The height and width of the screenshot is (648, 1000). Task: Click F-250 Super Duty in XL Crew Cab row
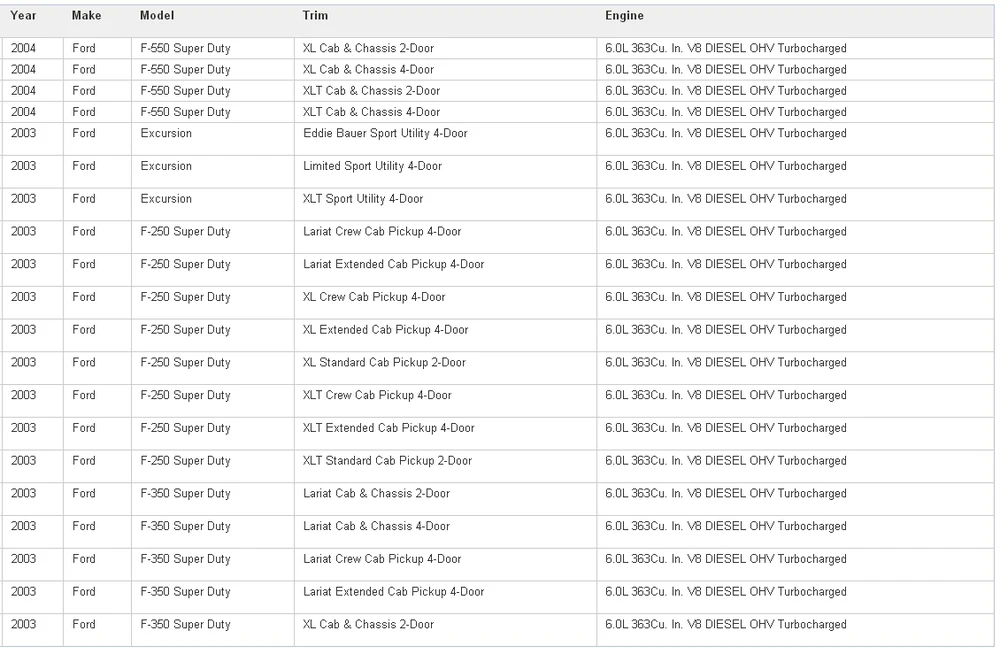coord(185,297)
